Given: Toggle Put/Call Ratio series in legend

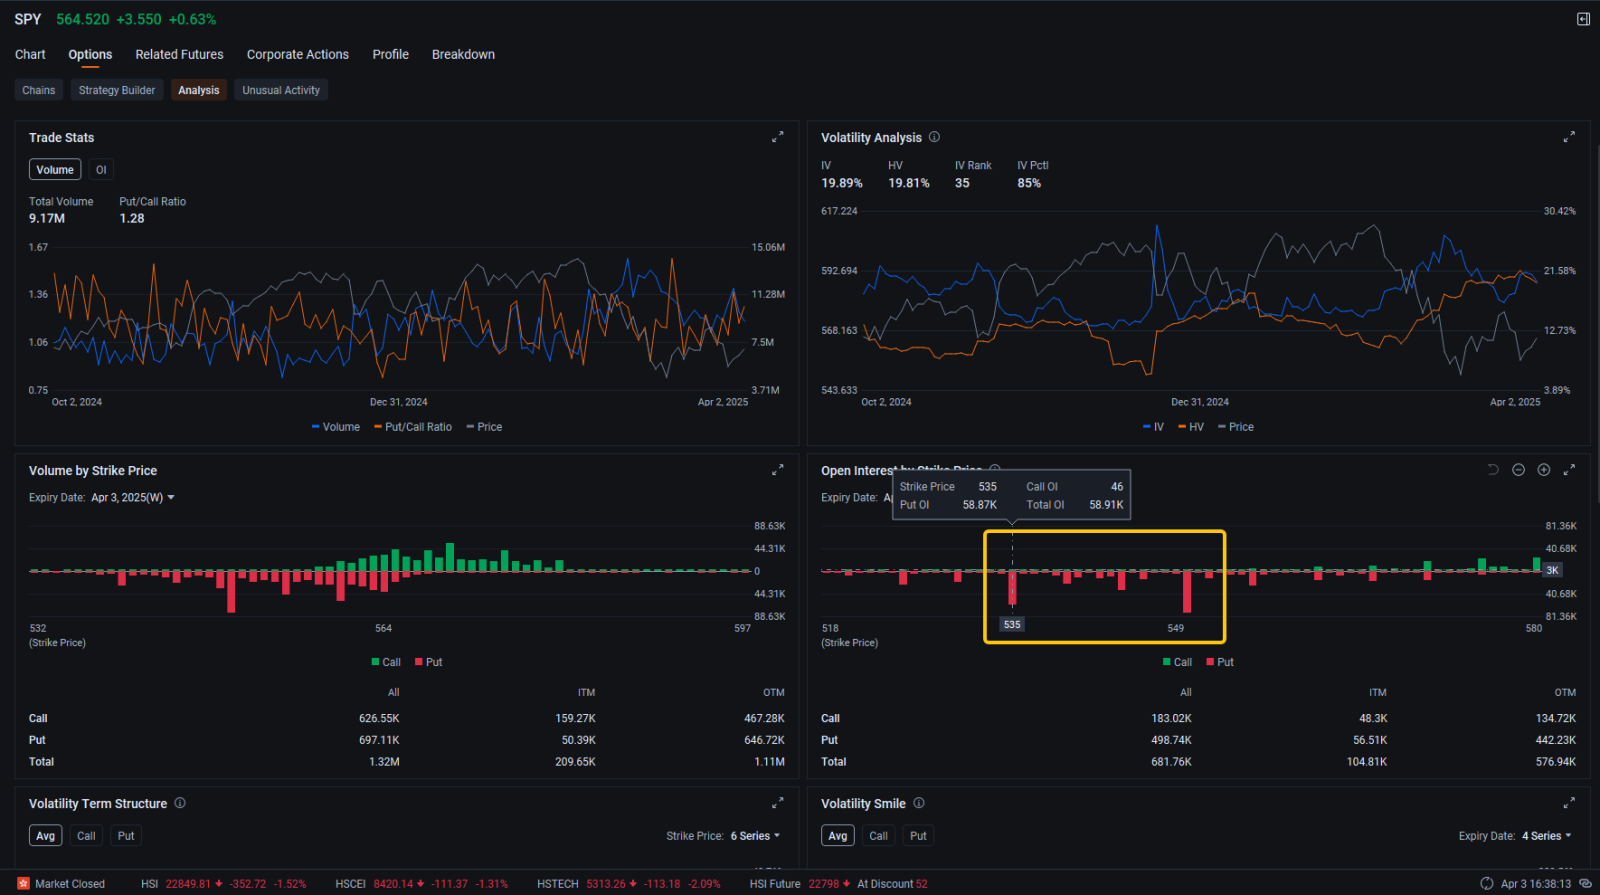Looking at the screenshot, I should 413,427.
